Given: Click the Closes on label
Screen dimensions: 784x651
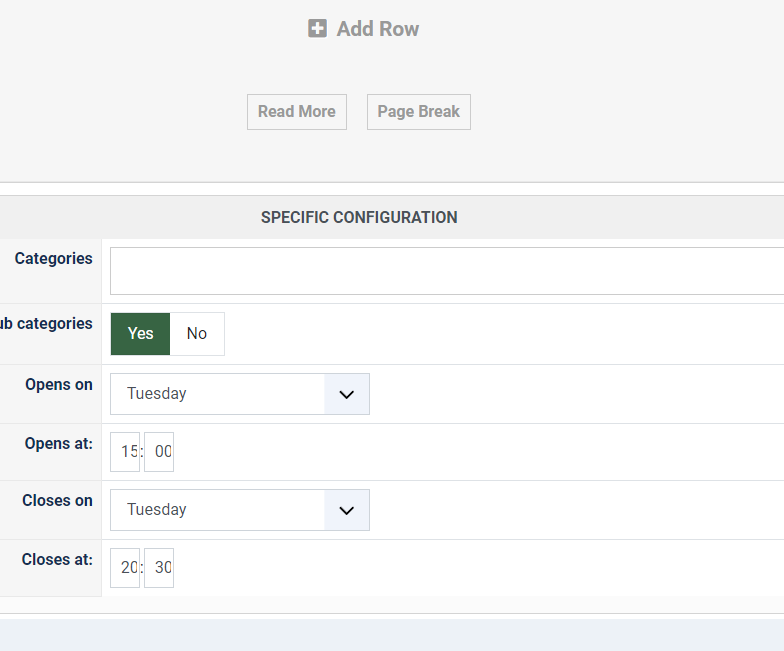Looking at the screenshot, I should (x=57, y=501).
